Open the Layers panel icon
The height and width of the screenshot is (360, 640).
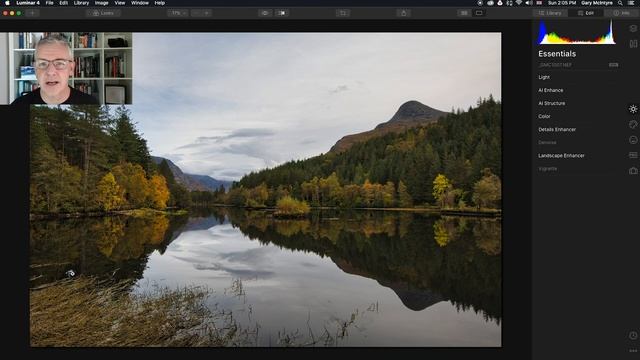pos(633,29)
